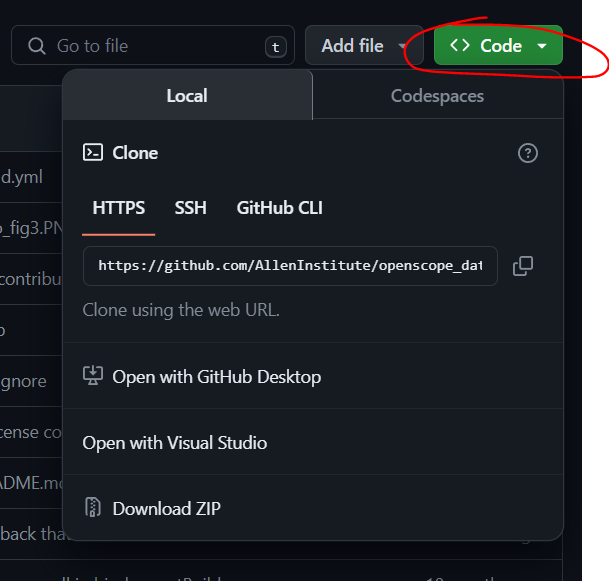Click the search magnifier in Go to file

point(37,46)
